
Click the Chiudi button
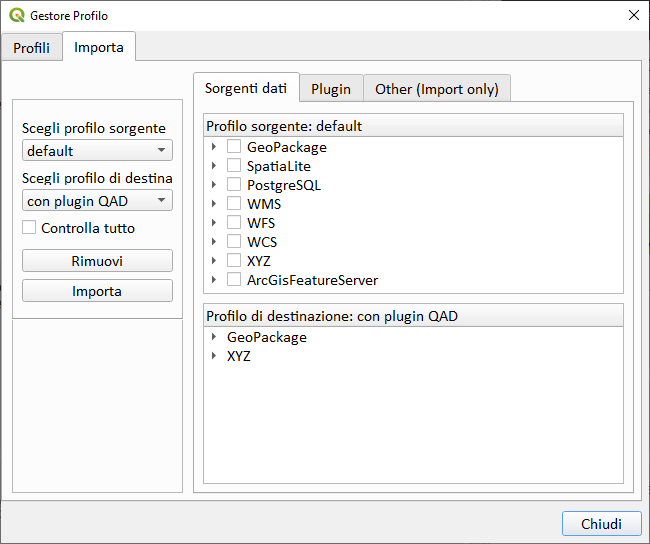(601, 524)
